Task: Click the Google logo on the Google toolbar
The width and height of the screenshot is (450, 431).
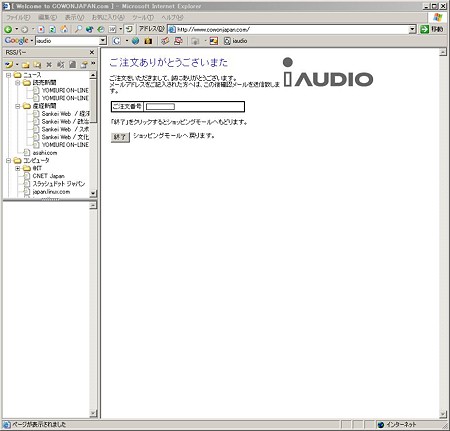Action: click(16, 41)
